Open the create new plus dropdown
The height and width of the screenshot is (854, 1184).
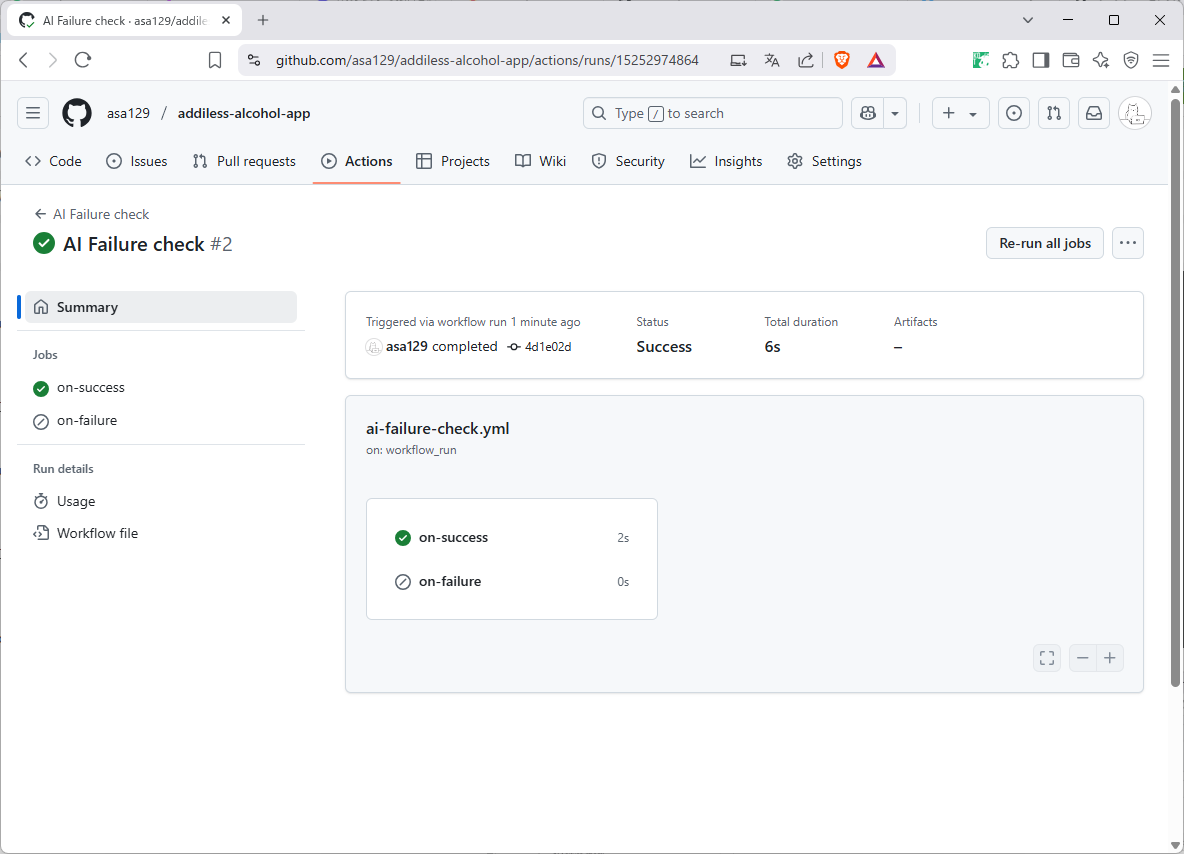[x=960, y=113]
